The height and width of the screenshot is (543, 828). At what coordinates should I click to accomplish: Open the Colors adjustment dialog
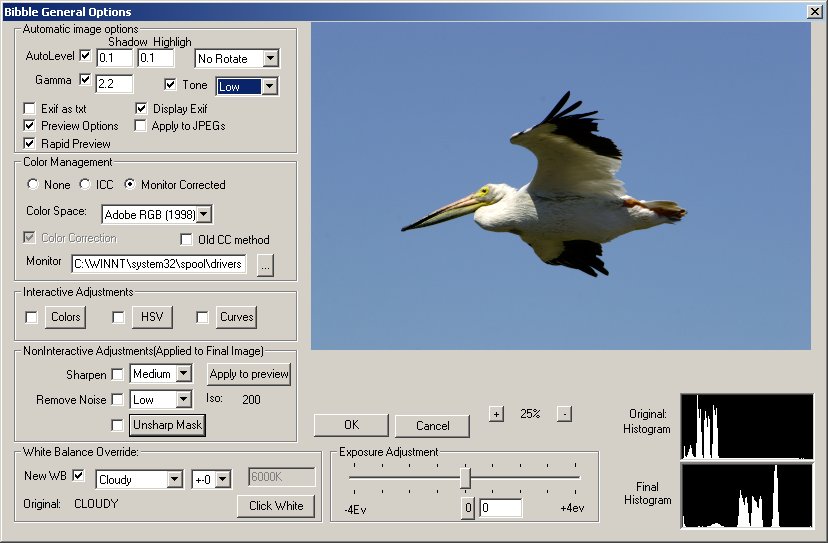[65, 317]
